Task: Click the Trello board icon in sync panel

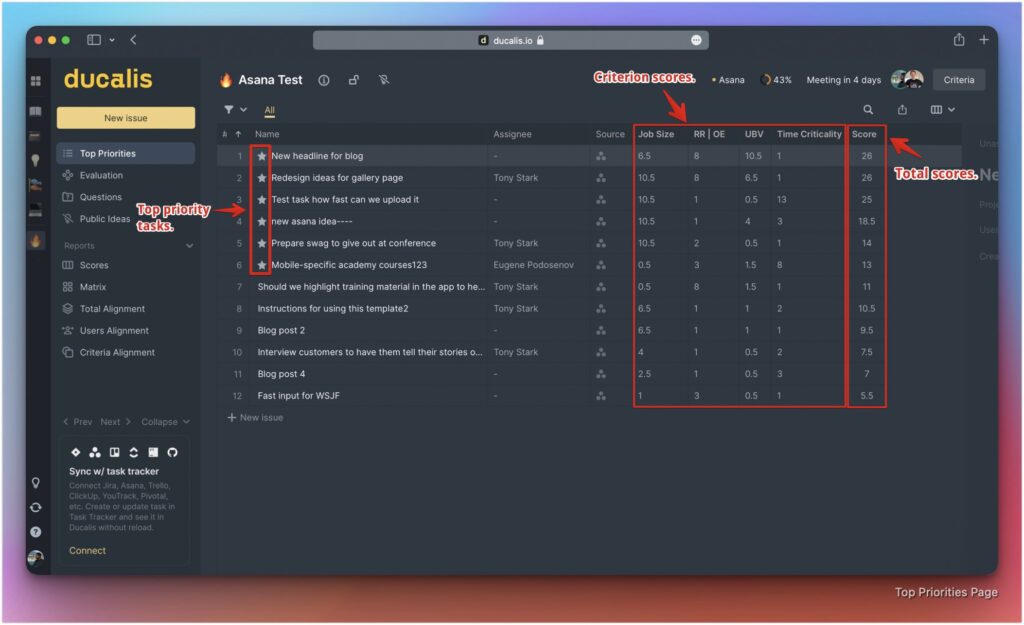Action: [114, 452]
